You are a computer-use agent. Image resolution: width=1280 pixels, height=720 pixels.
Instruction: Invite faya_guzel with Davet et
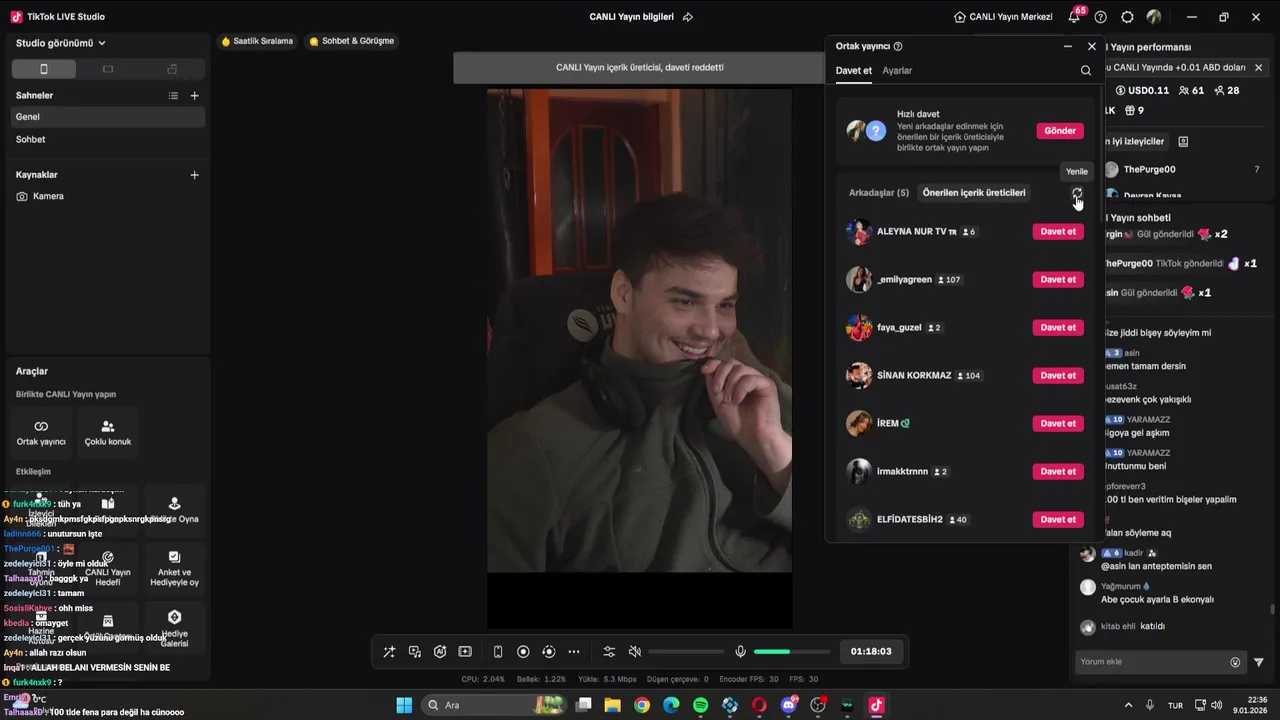coord(1058,327)
